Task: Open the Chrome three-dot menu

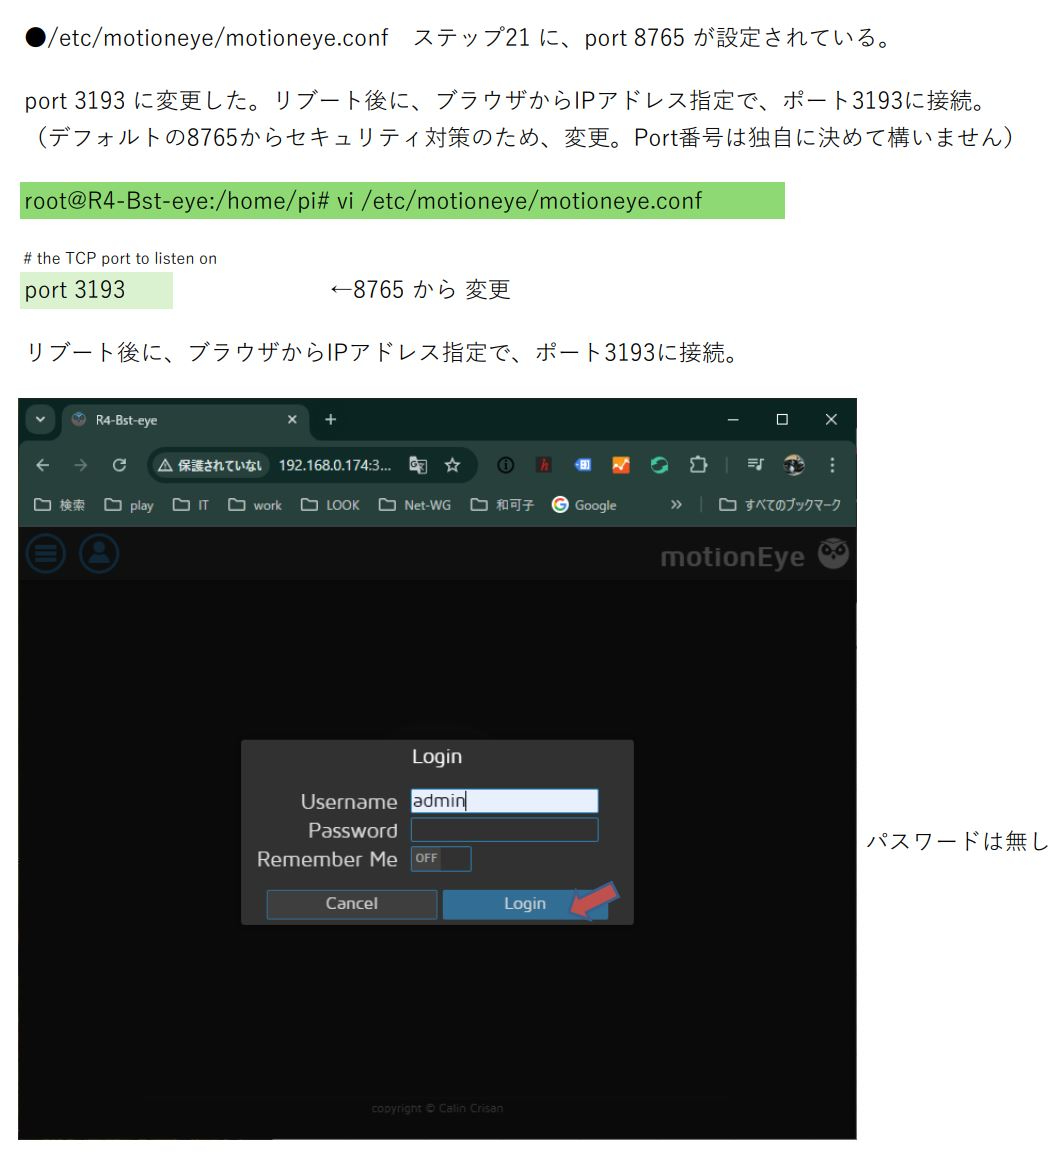Action: (832, 465)
